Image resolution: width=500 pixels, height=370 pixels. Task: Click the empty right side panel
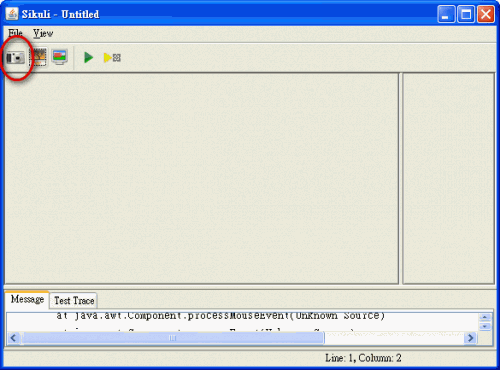(448, 178)
